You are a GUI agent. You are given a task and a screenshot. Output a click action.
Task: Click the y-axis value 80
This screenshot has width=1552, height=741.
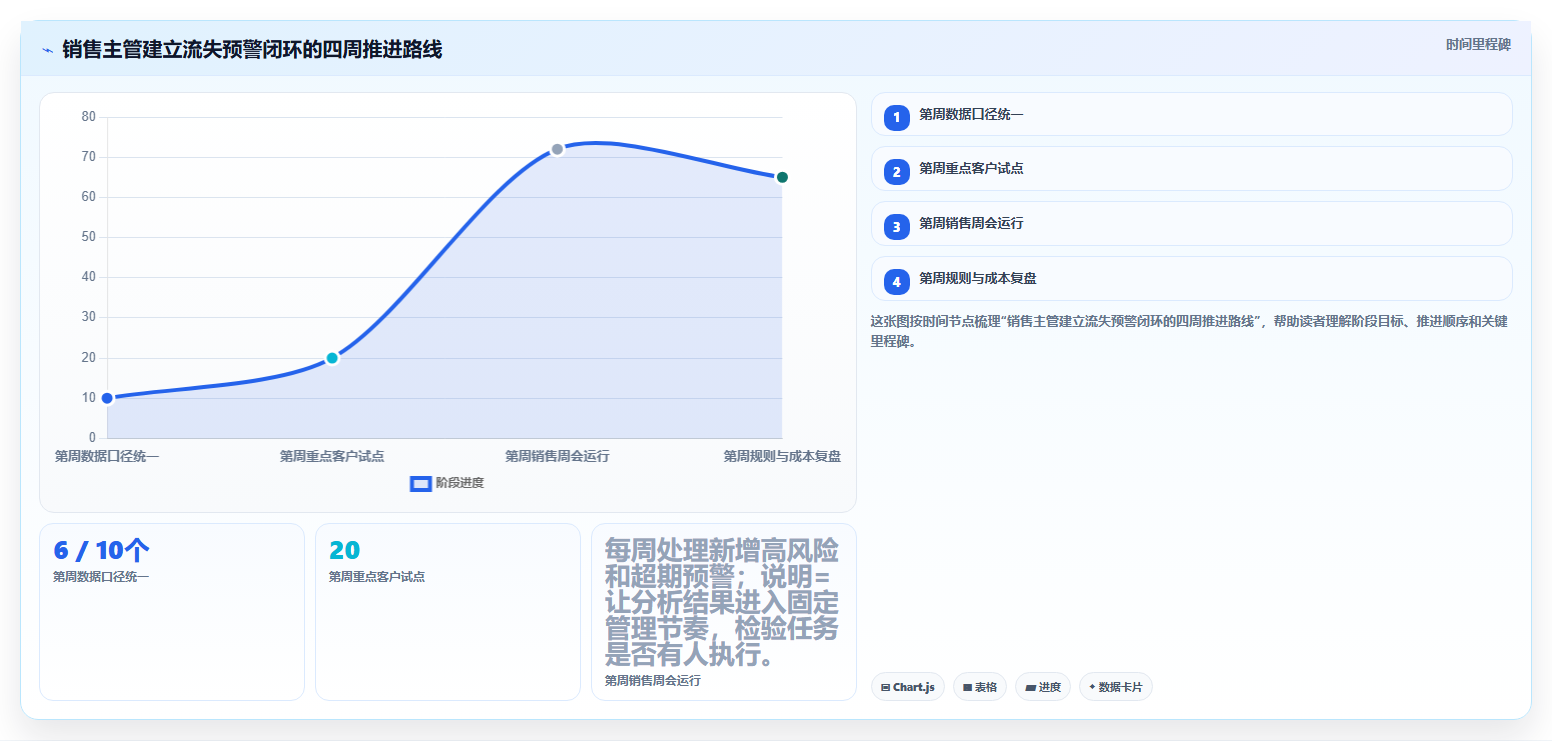89,117
